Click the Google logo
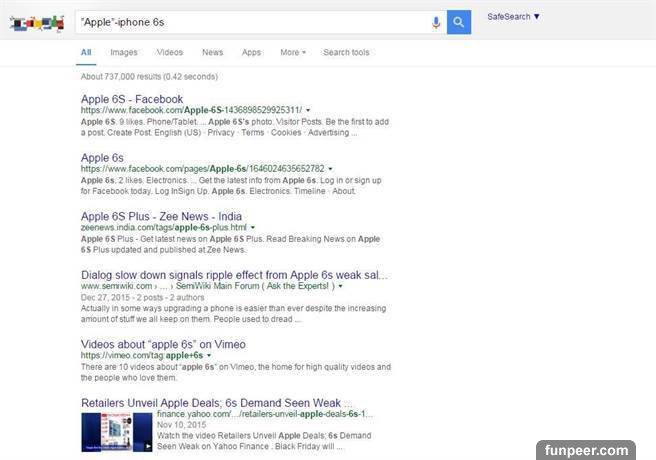656x460 pixels. click(x=36, y=23)
